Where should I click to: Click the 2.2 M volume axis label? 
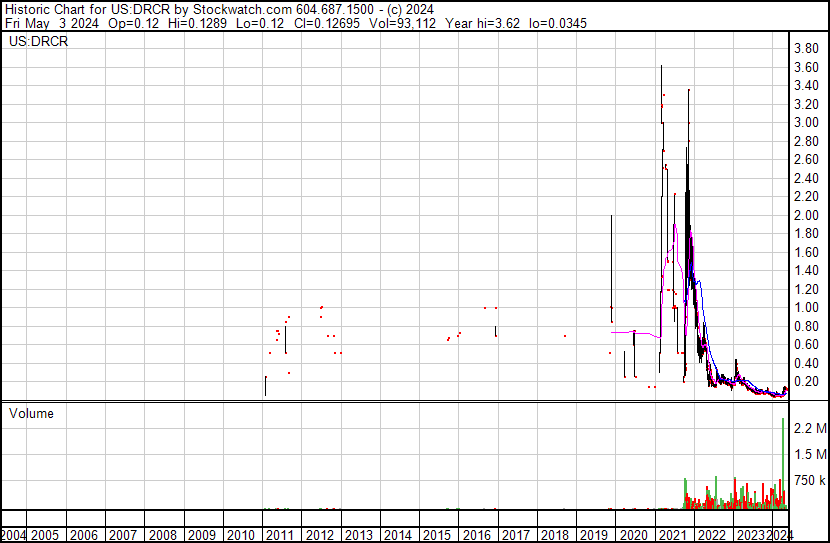(x=809, y=428)
